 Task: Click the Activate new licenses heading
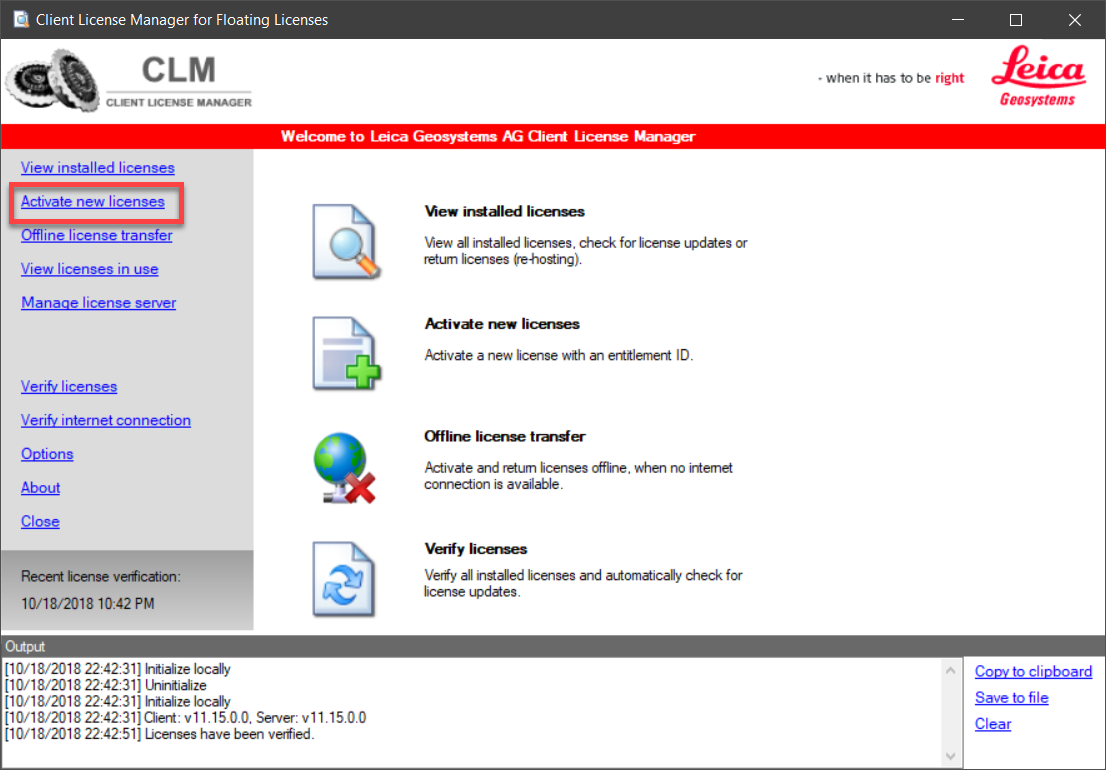(x=502, y=324)
